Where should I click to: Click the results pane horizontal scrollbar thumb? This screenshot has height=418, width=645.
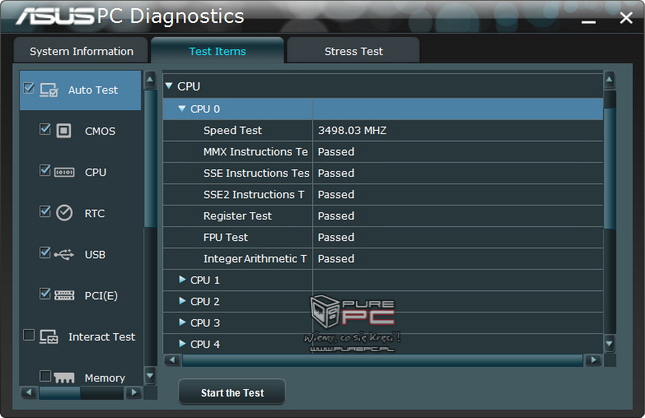(x=383, y=360)
